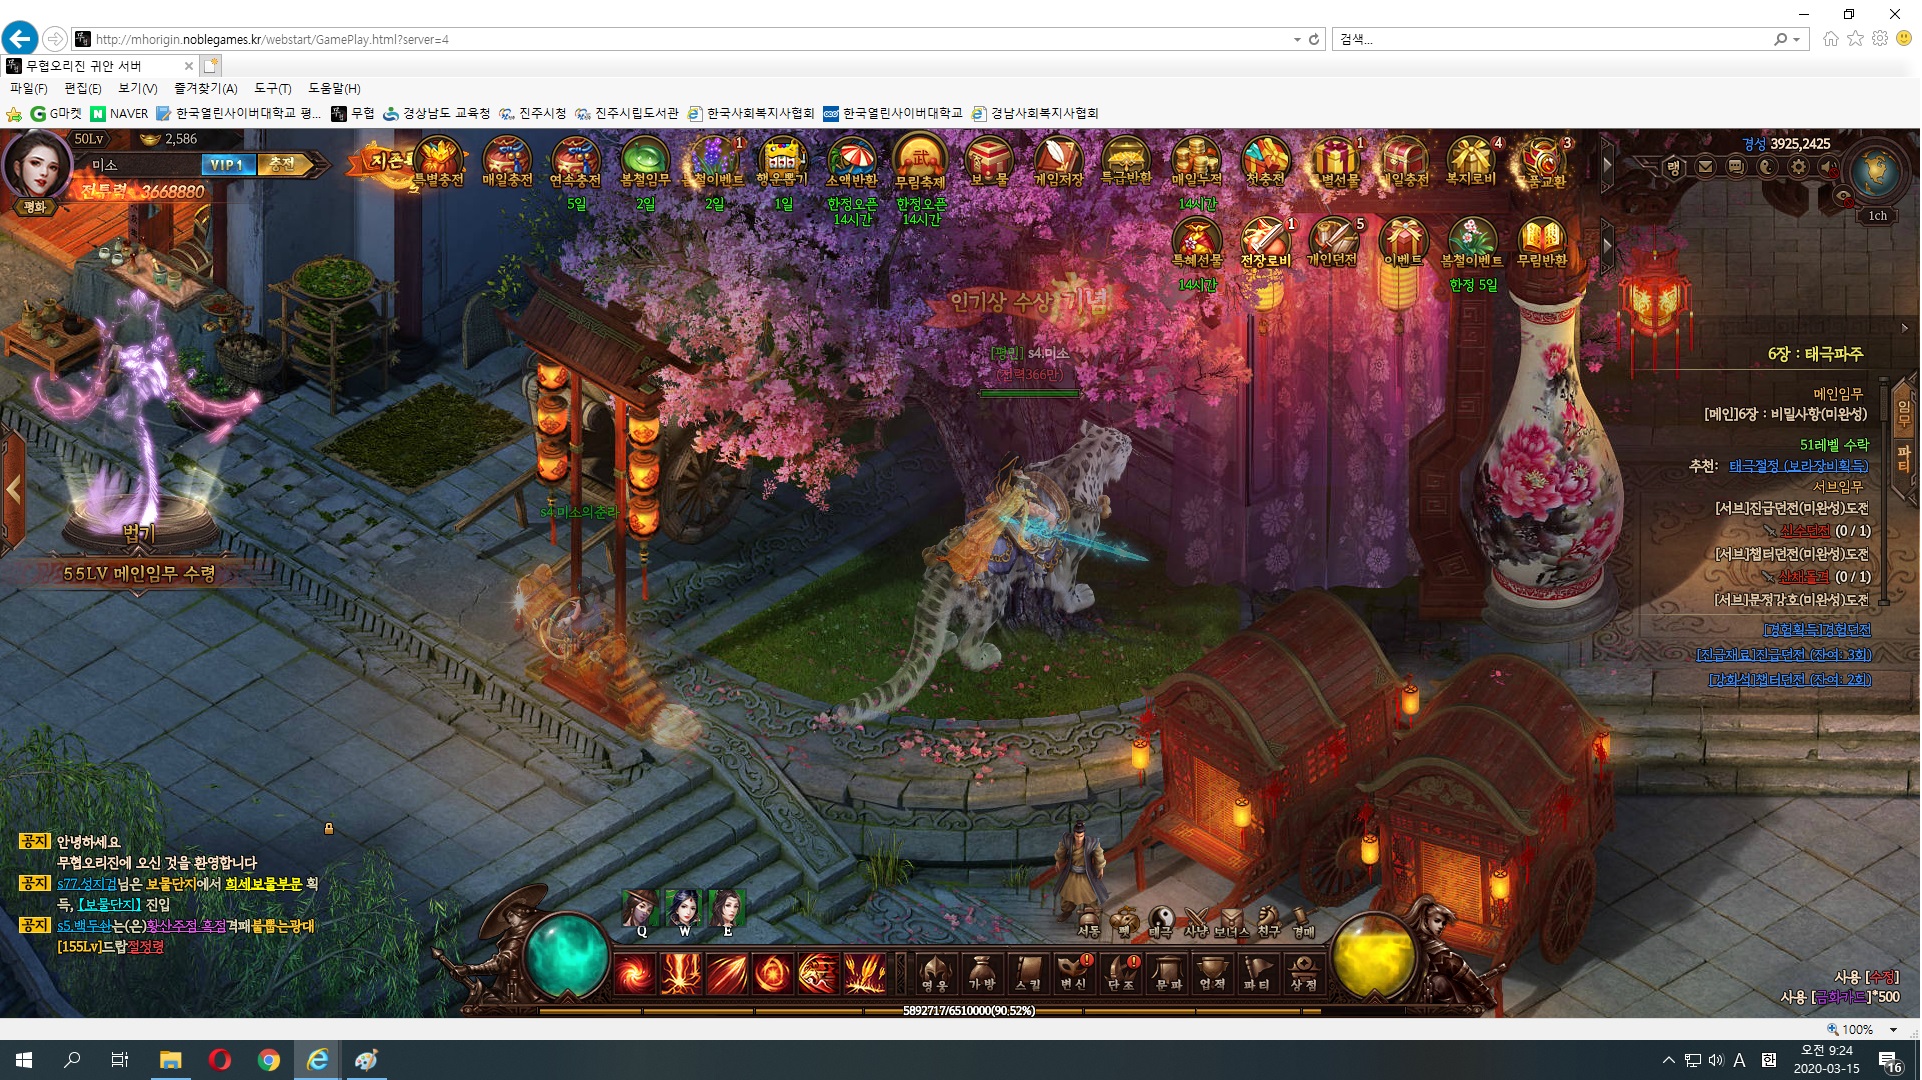1922x1080 pixels.
Task: Open the 태극 yin-yang icon above the bar
Action: [1161, 921]
